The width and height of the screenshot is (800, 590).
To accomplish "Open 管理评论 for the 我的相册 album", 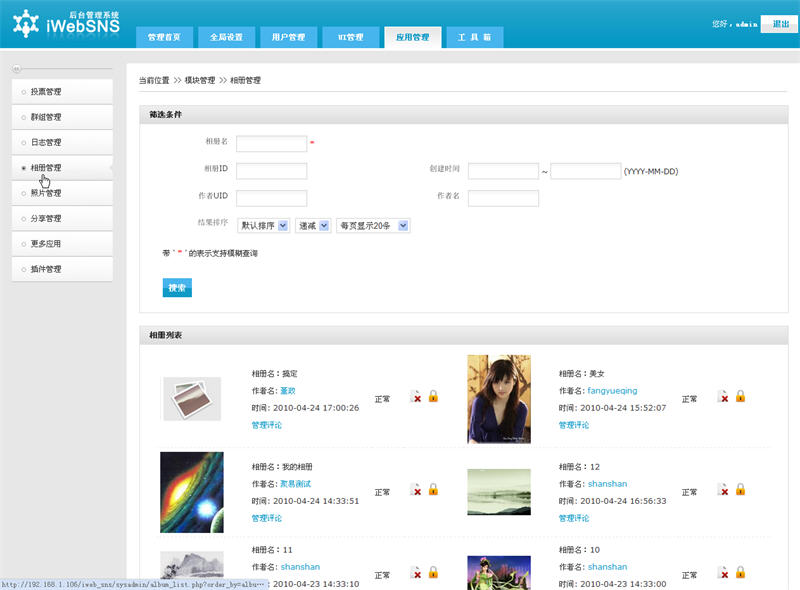I will coord(266,518).
